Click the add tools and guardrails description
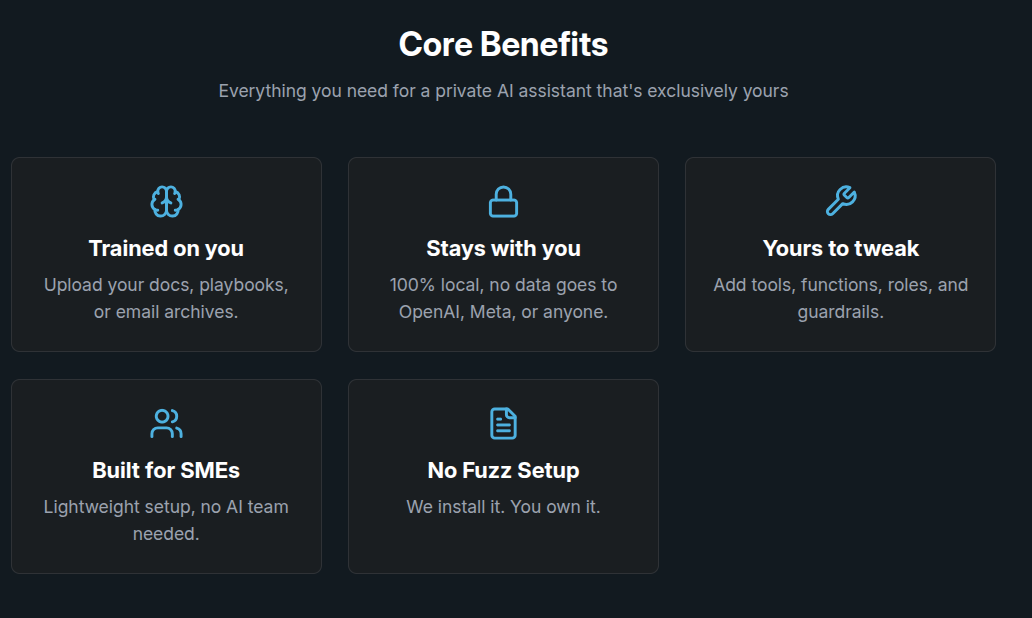1032x618 pixels. pyautogui.click(x=840, y=298)
